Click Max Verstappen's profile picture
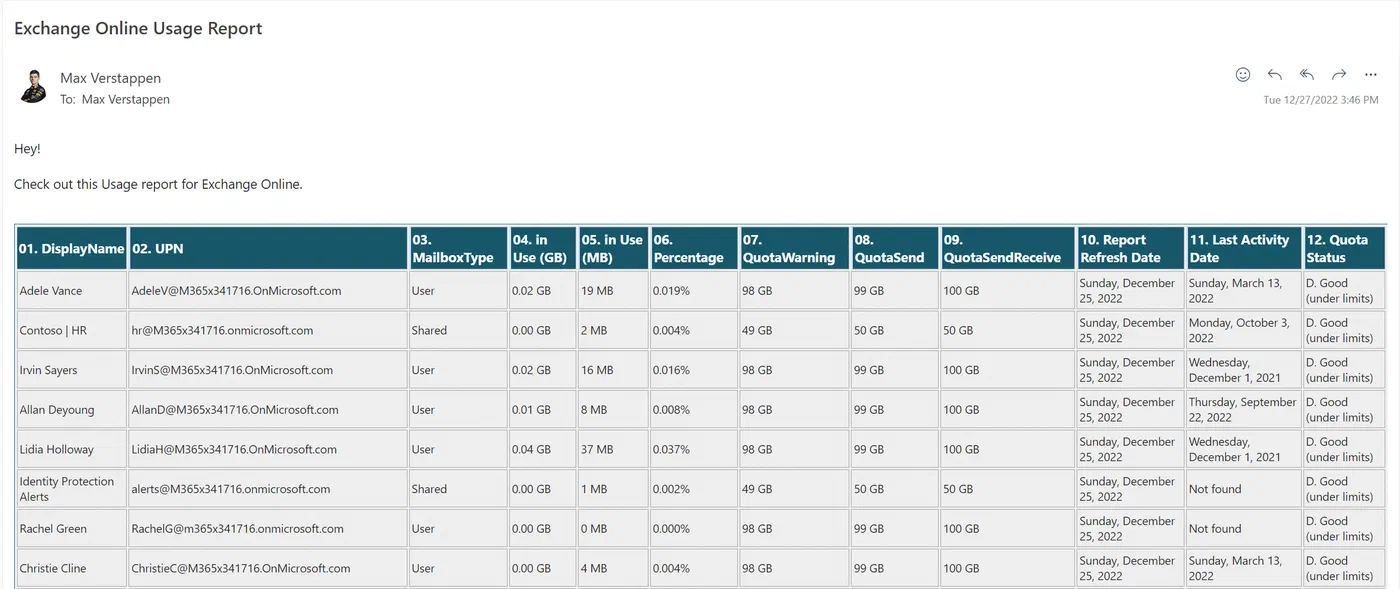1400x589 pixels. point(33,87)
